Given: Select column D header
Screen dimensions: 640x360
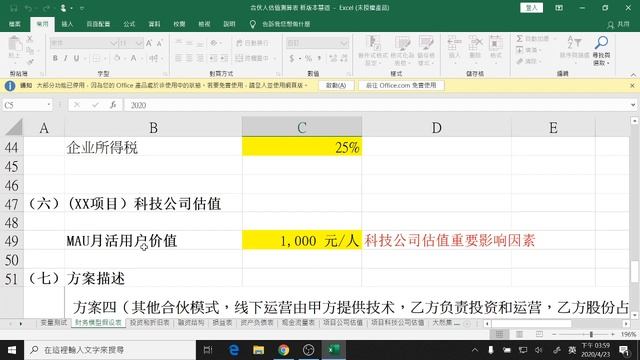Looking at the screenshot, I should tap(436, 128).
